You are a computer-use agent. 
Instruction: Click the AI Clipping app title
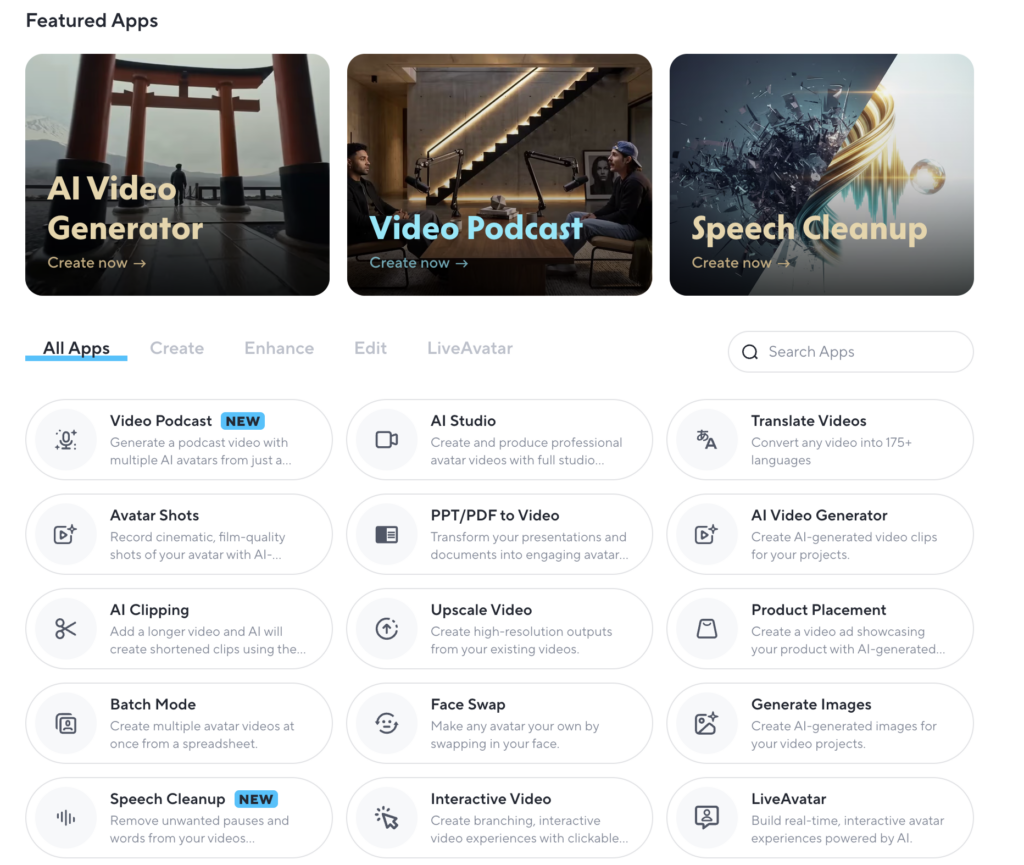click(150, 610)
